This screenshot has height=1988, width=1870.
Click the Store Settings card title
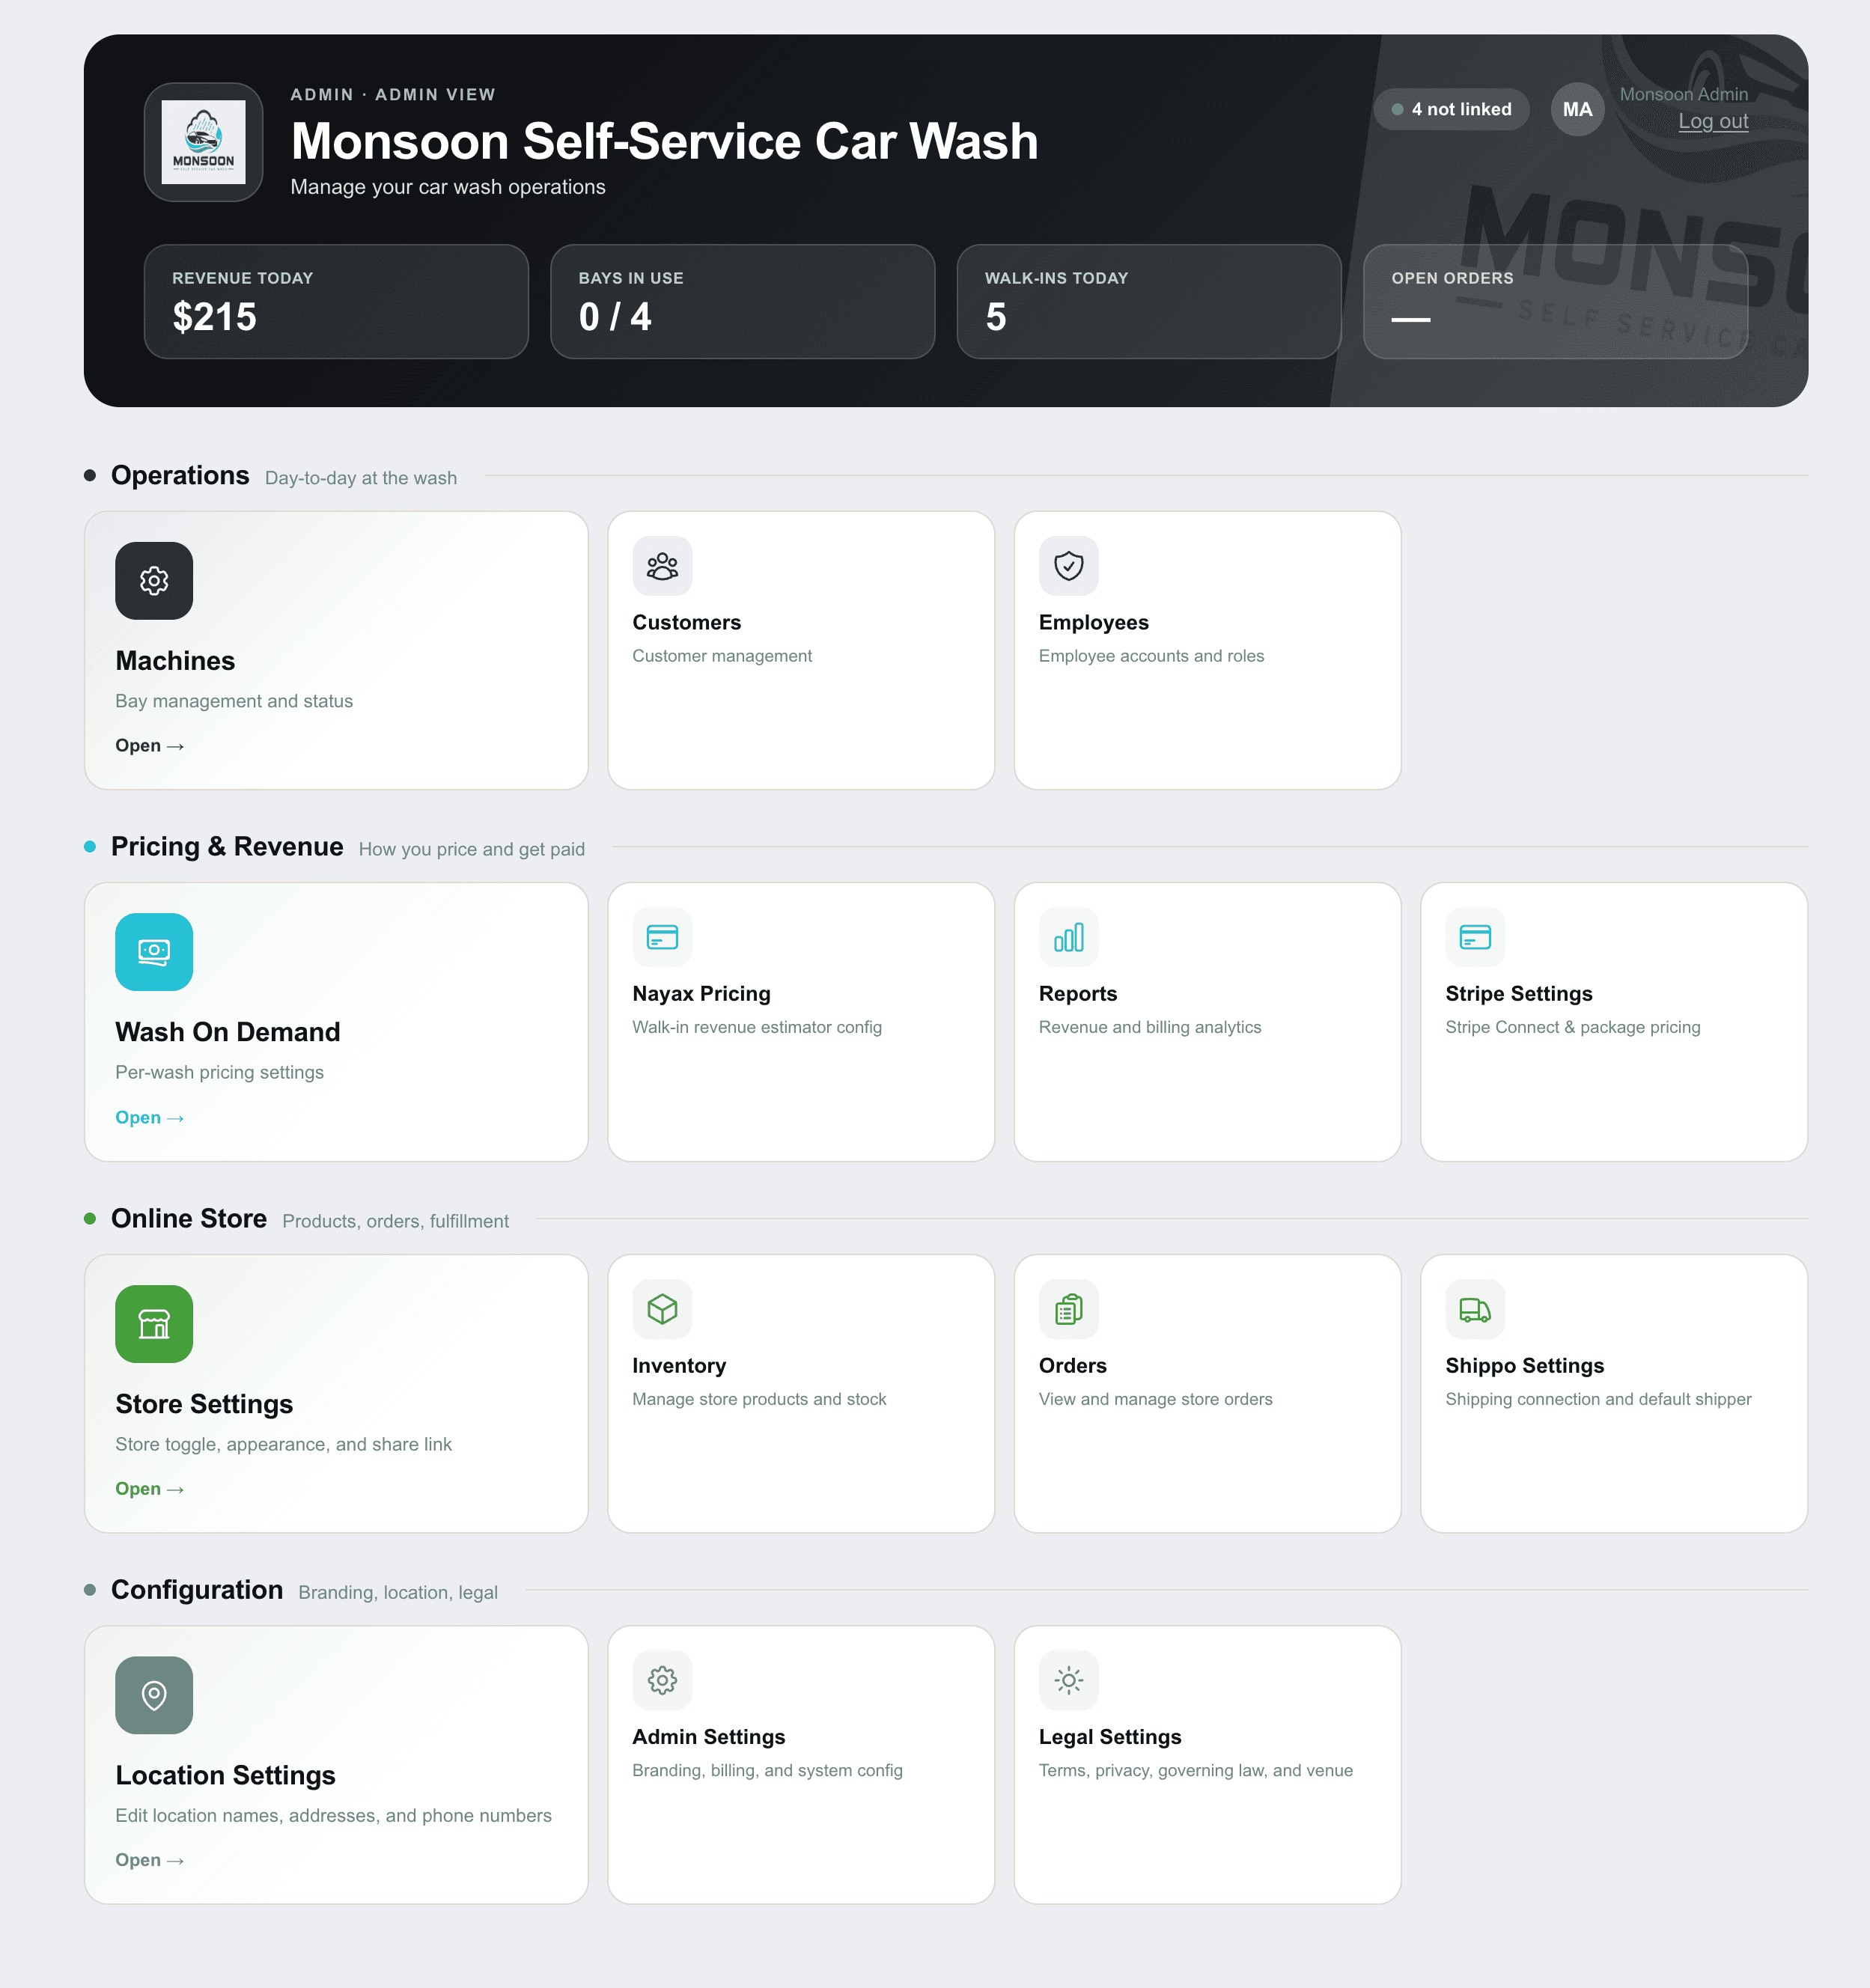(x=204, y=1404)
